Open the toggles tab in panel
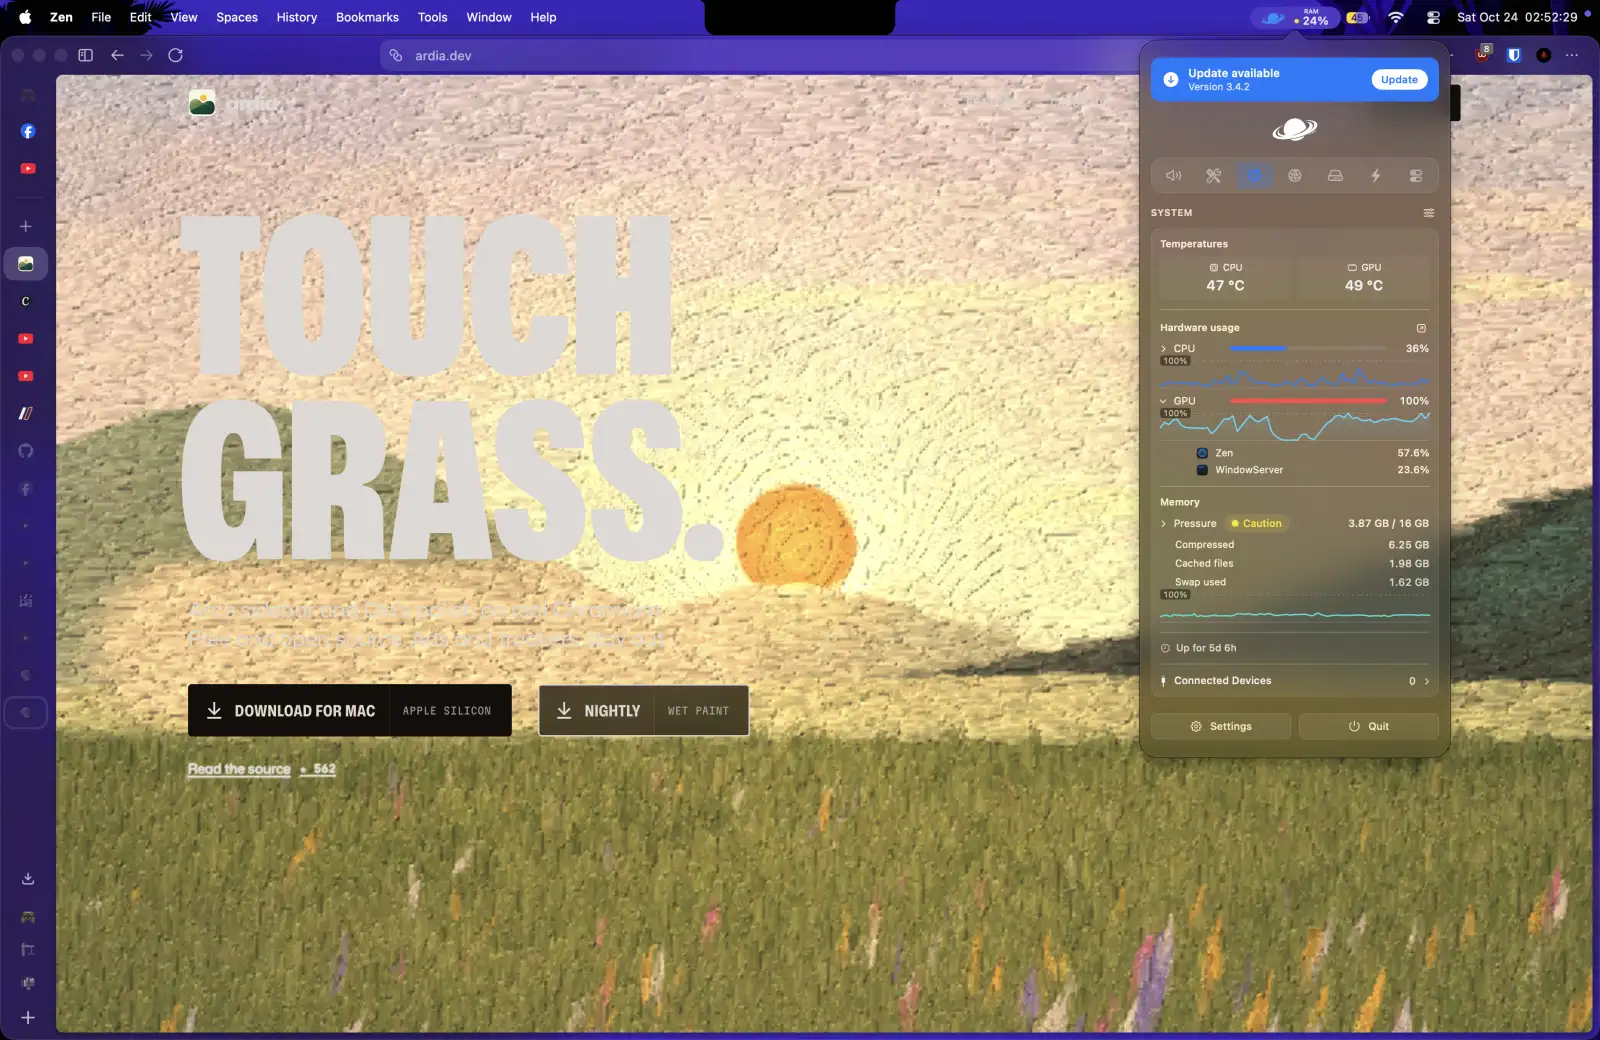This screenshot has height=1040, width=1600. pos(1416,176)
